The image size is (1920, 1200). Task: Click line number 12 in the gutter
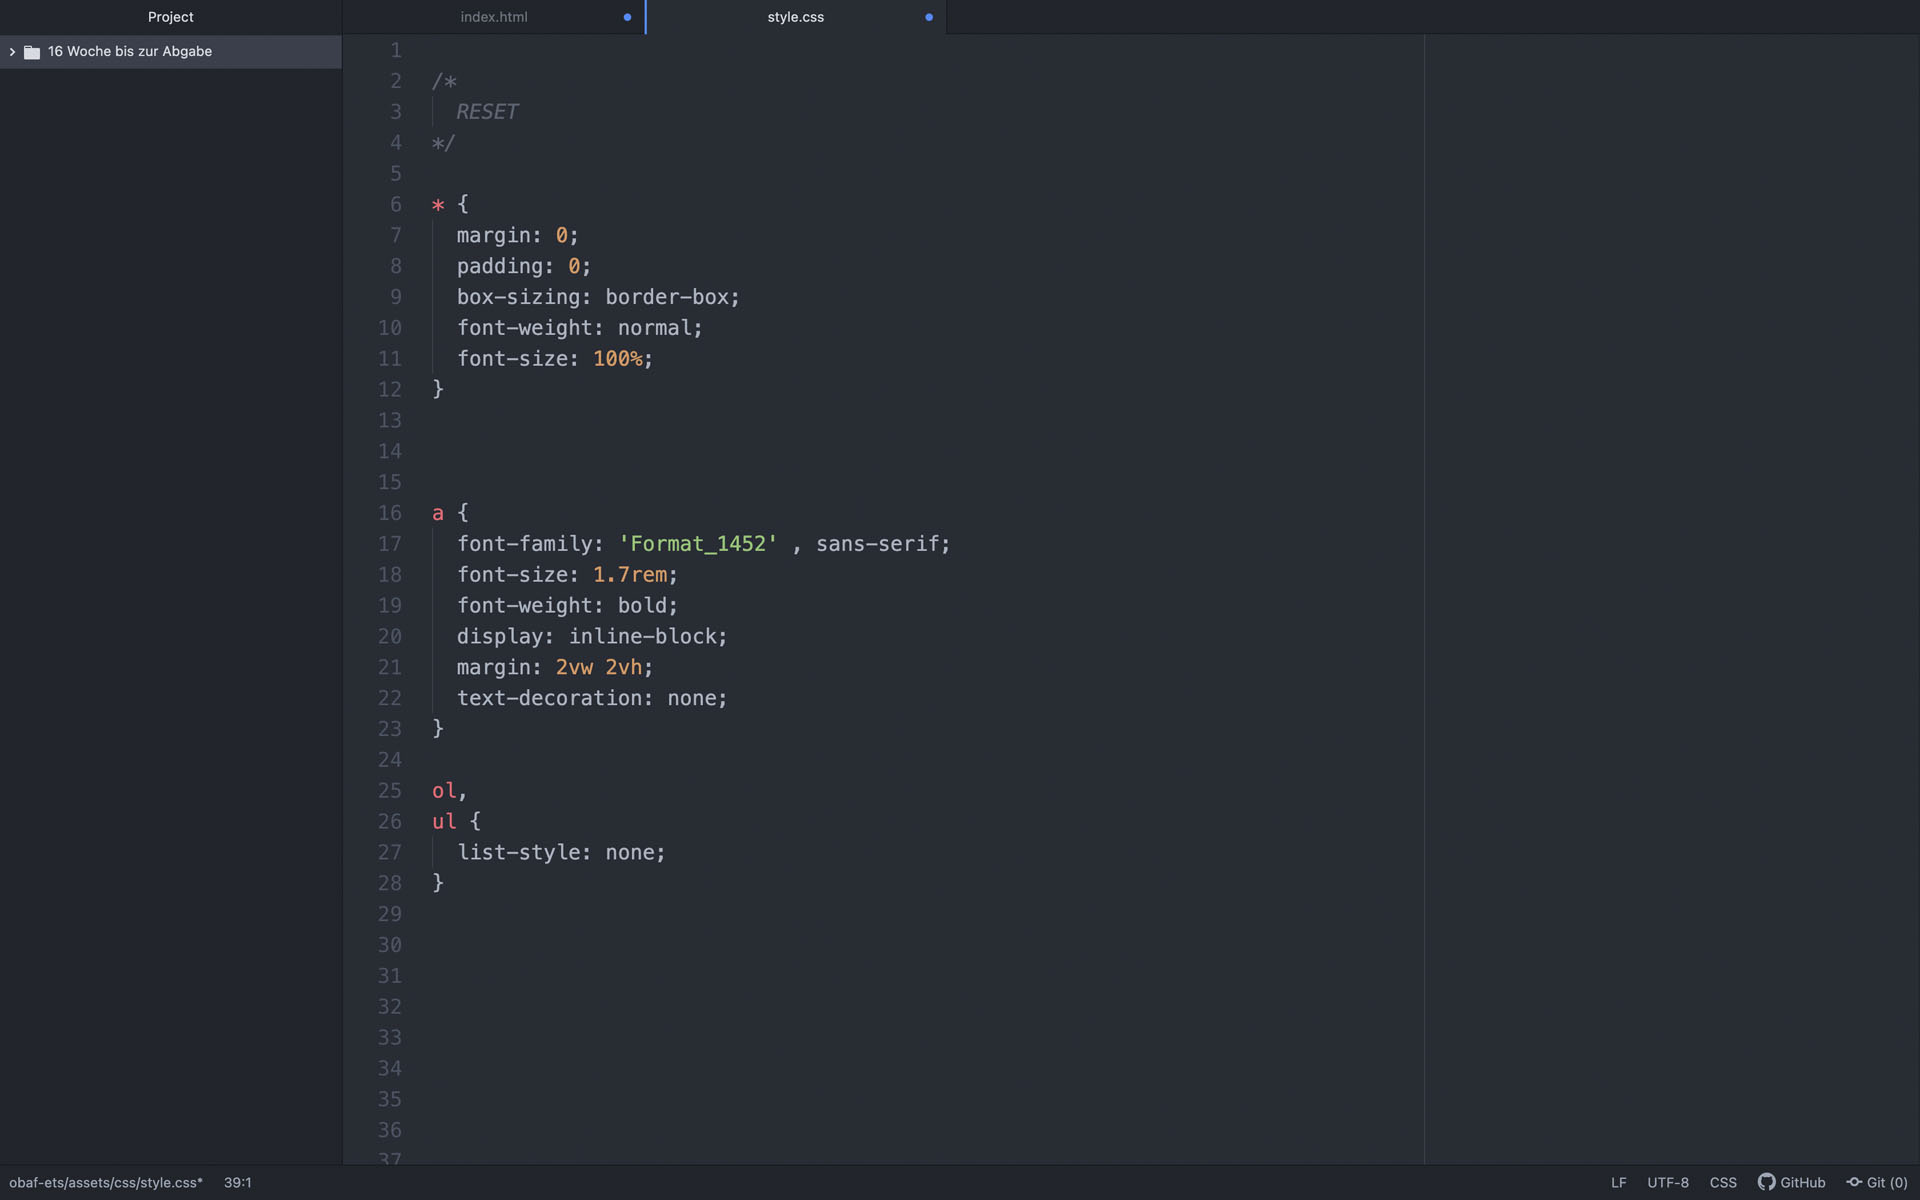390,390
